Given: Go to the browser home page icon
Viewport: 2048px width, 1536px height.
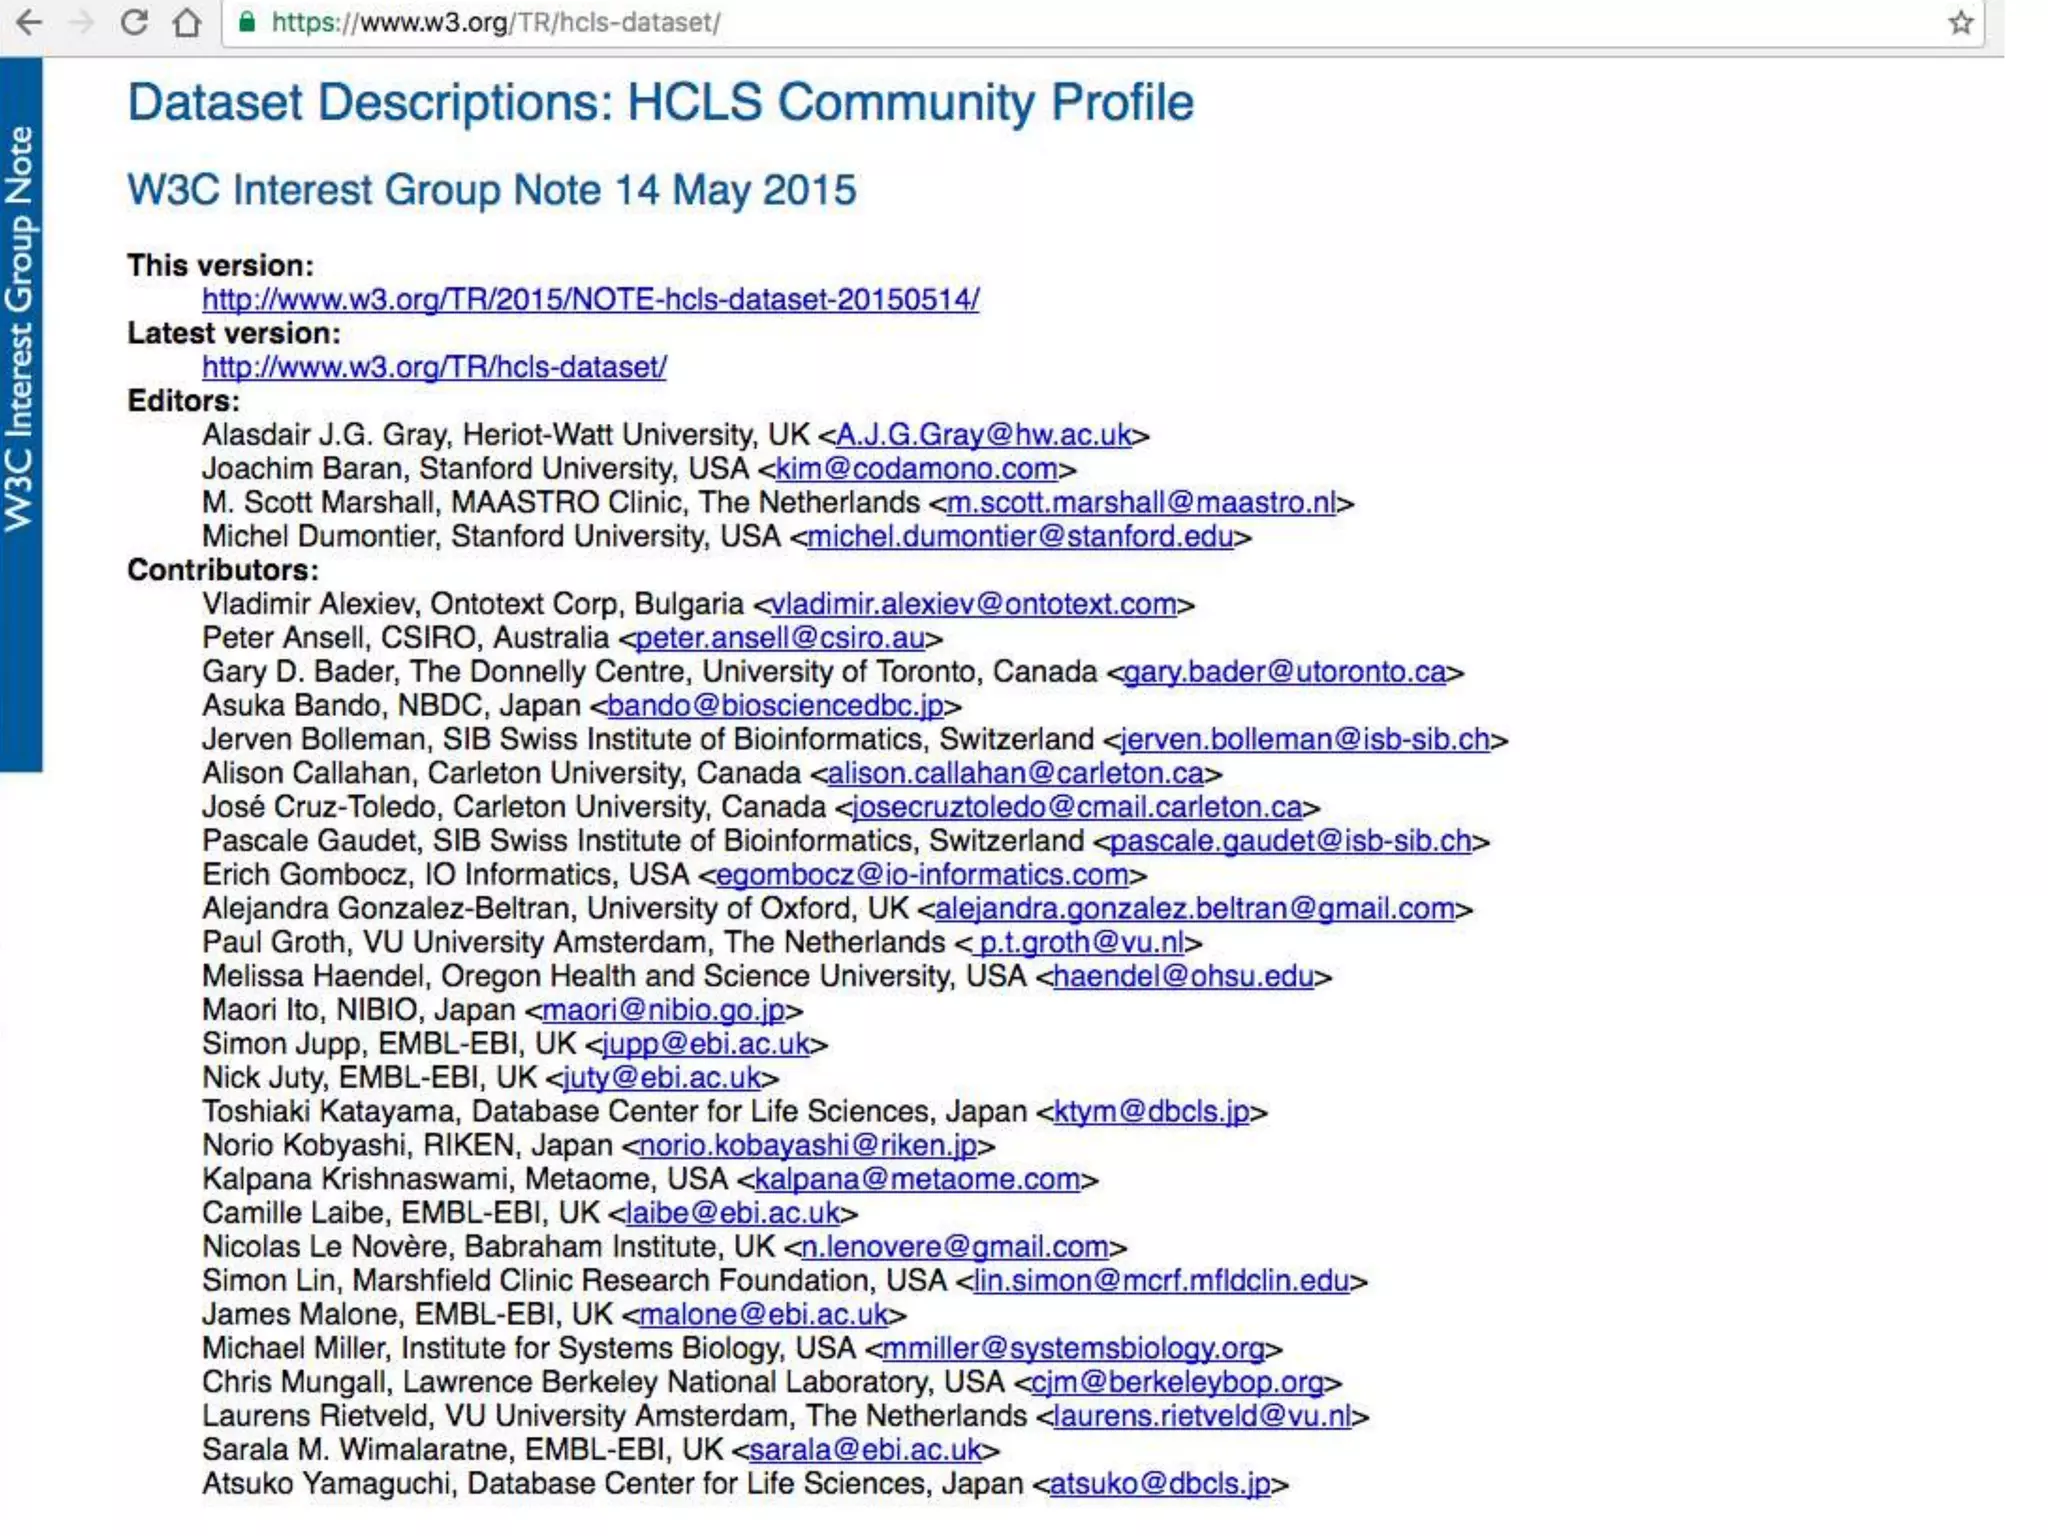Looking at the screenshot, I should point(187,22).
